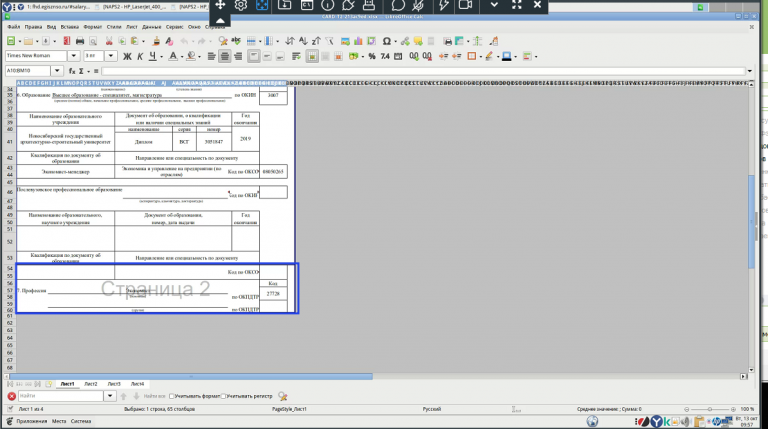The width and height of the screenshot is (768, 429).
Task: Click the Найти search input field
Action: [x=61, y=396]
